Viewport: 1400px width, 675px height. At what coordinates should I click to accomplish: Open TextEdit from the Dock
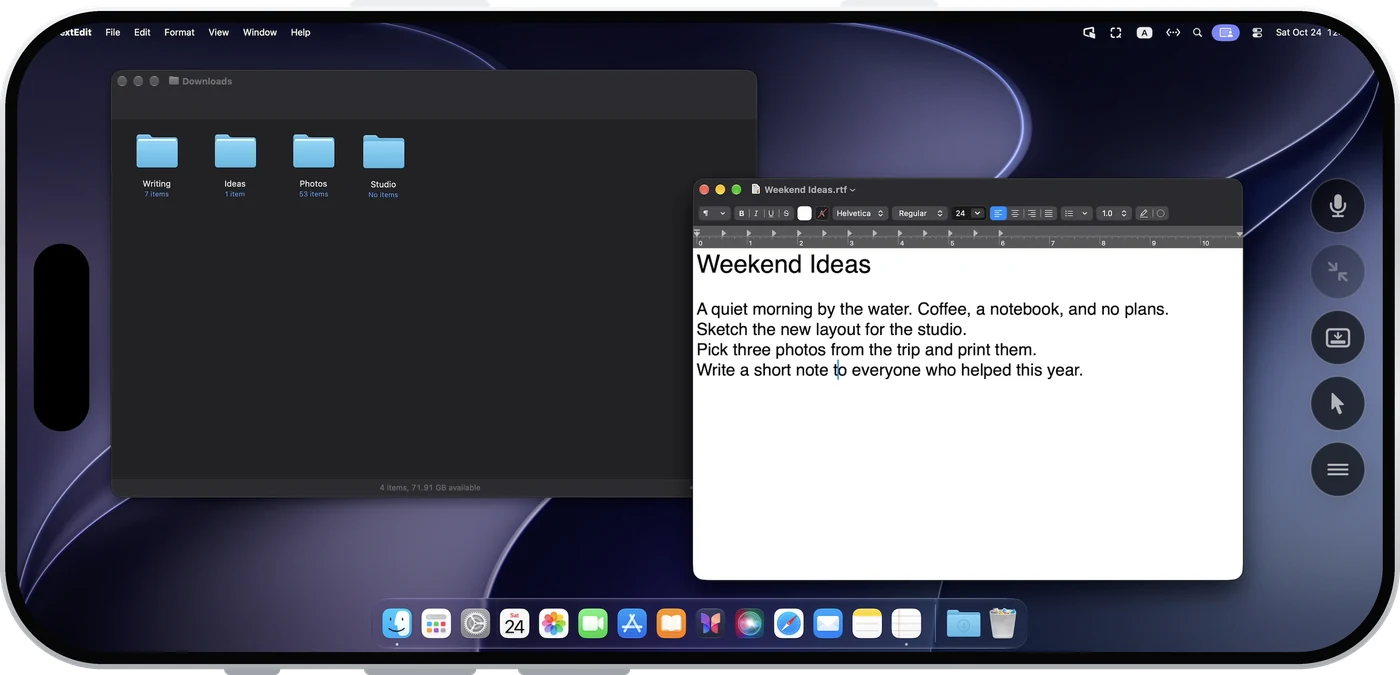906,624
